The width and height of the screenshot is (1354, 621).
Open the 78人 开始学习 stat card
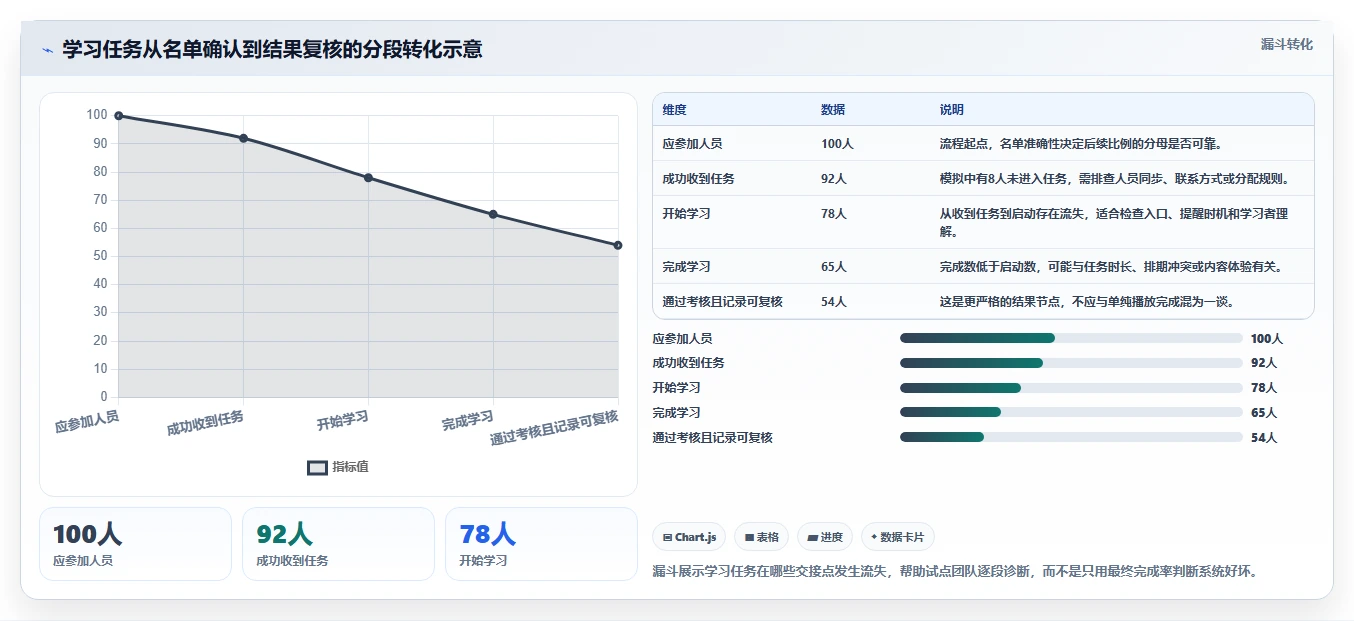point(541,544)
